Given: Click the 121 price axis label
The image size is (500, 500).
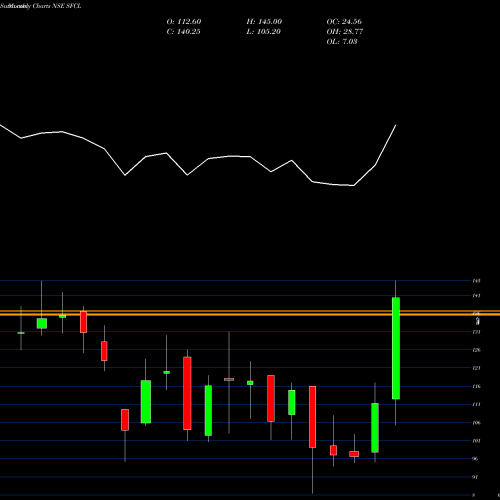Looking at the screenshot, I should (x=476, y=368).
